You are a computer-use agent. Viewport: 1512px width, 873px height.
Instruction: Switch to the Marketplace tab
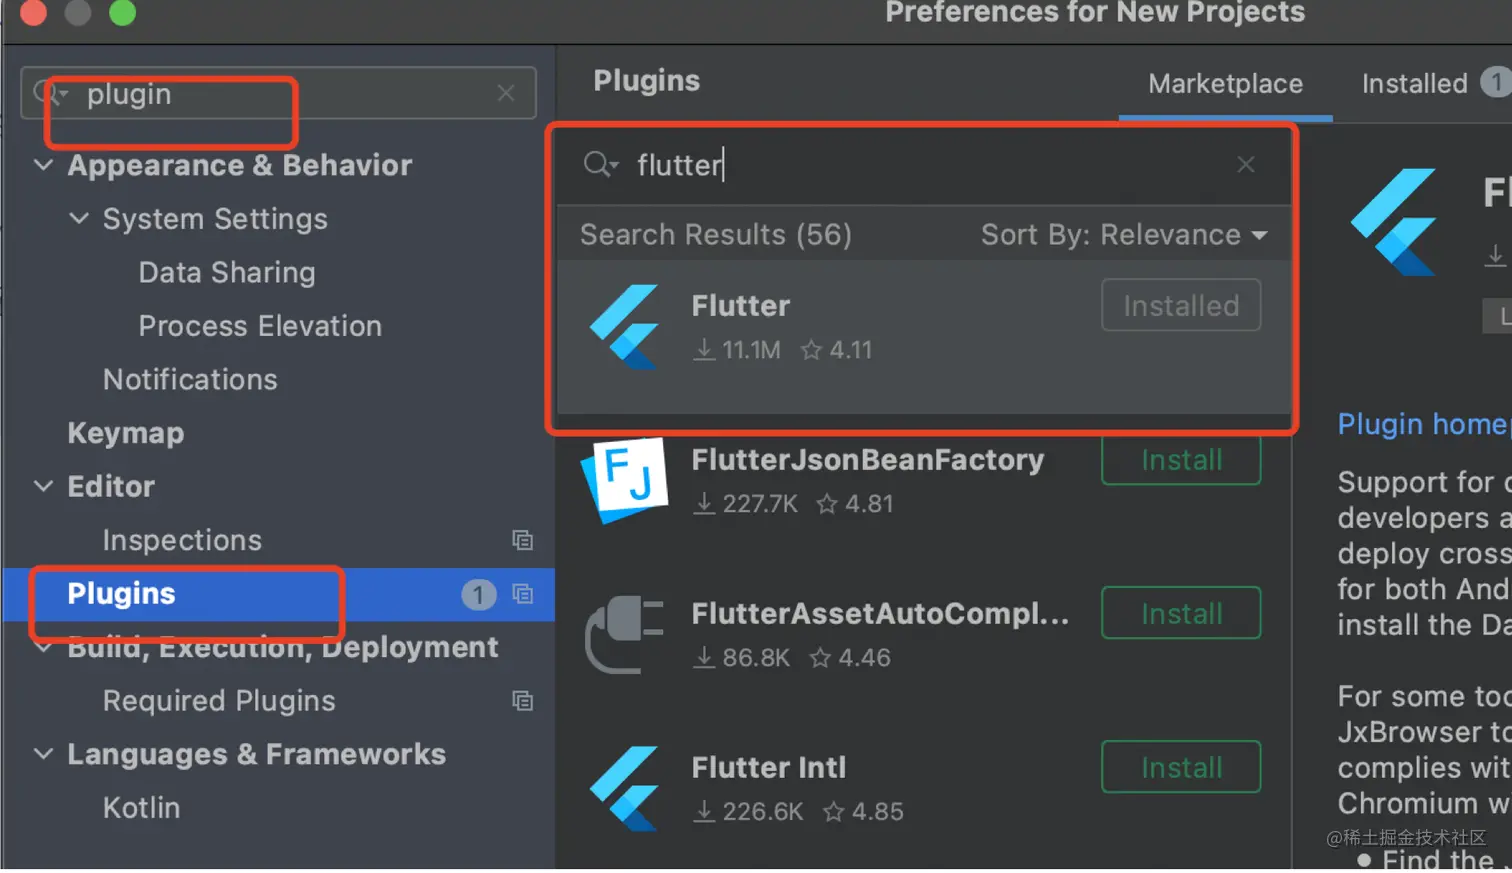coord(1225,84)
